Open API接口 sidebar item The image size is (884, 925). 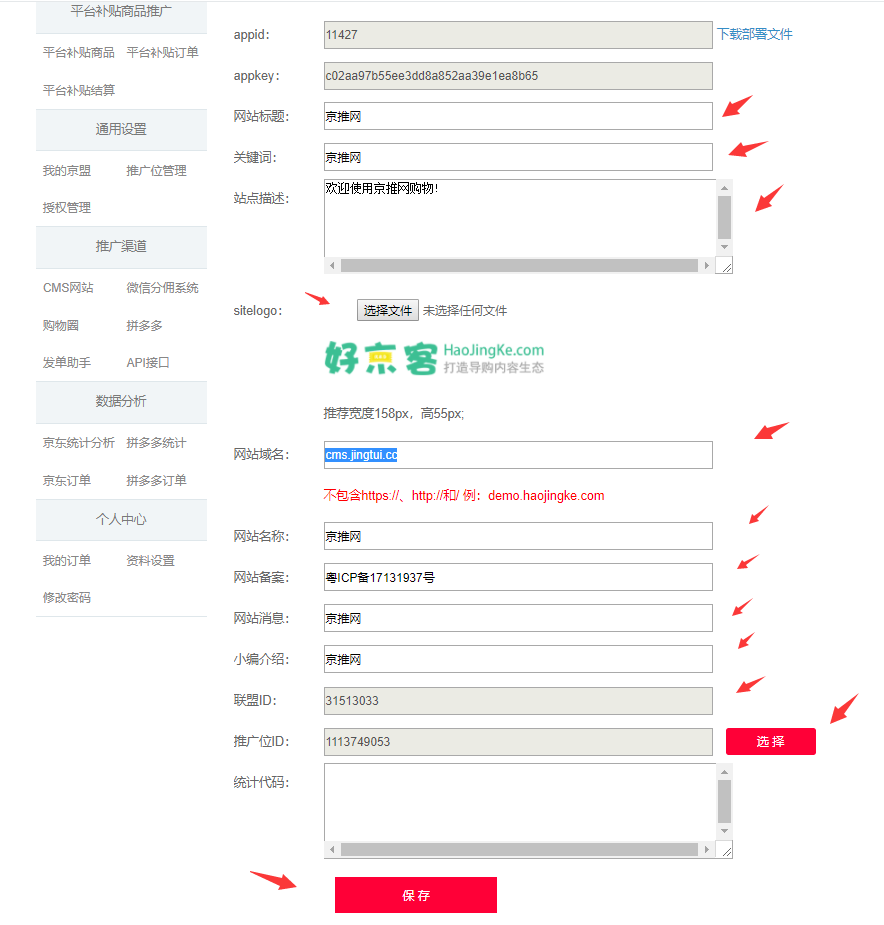click(x=148, y=363)
